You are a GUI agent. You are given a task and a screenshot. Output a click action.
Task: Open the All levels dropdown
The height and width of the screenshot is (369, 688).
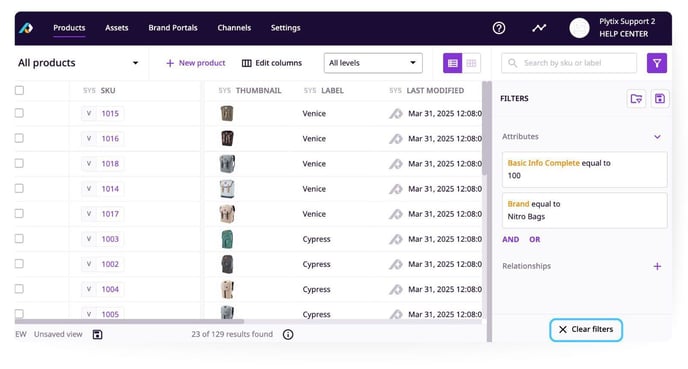[373, 63]
